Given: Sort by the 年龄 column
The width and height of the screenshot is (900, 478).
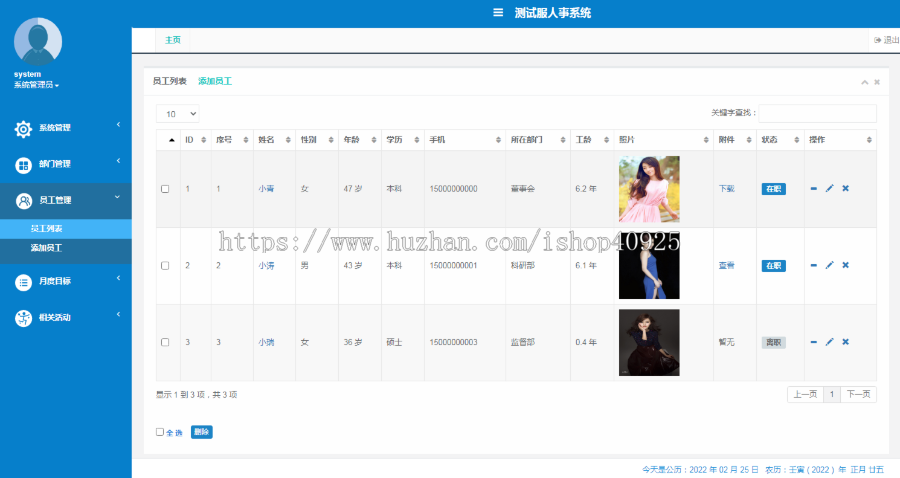Looking at the screenshot, I should [360, 140].
